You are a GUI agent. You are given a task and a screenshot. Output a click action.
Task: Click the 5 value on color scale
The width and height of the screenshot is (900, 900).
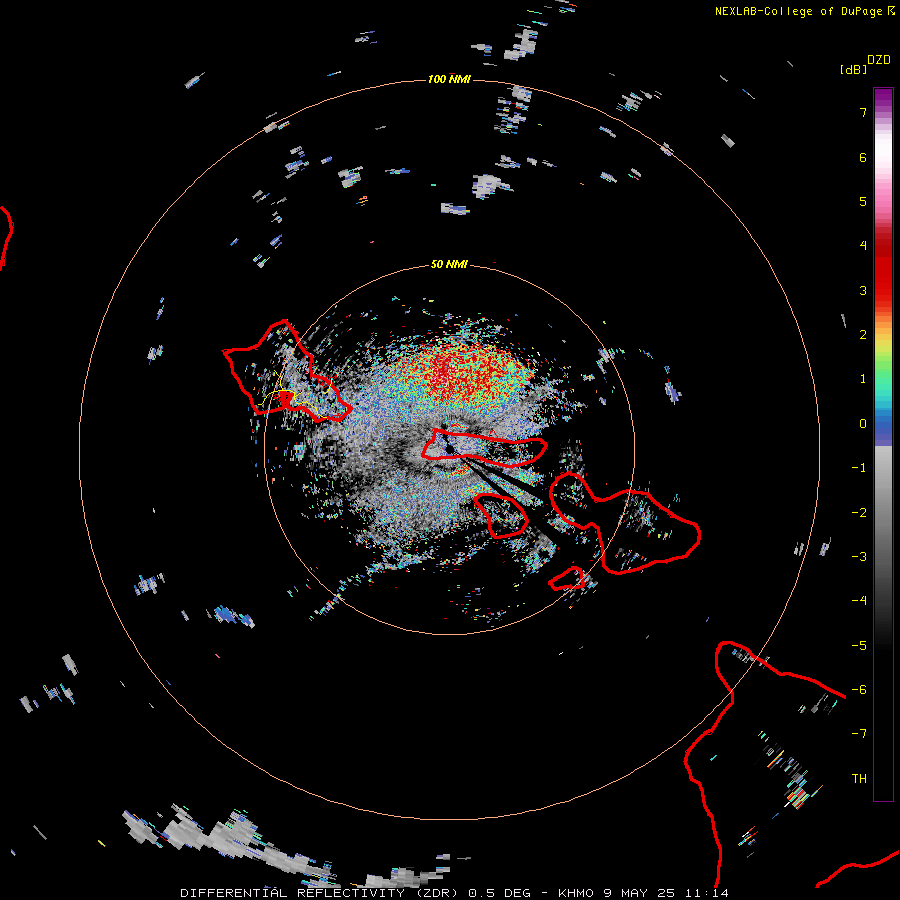(863, 201)
